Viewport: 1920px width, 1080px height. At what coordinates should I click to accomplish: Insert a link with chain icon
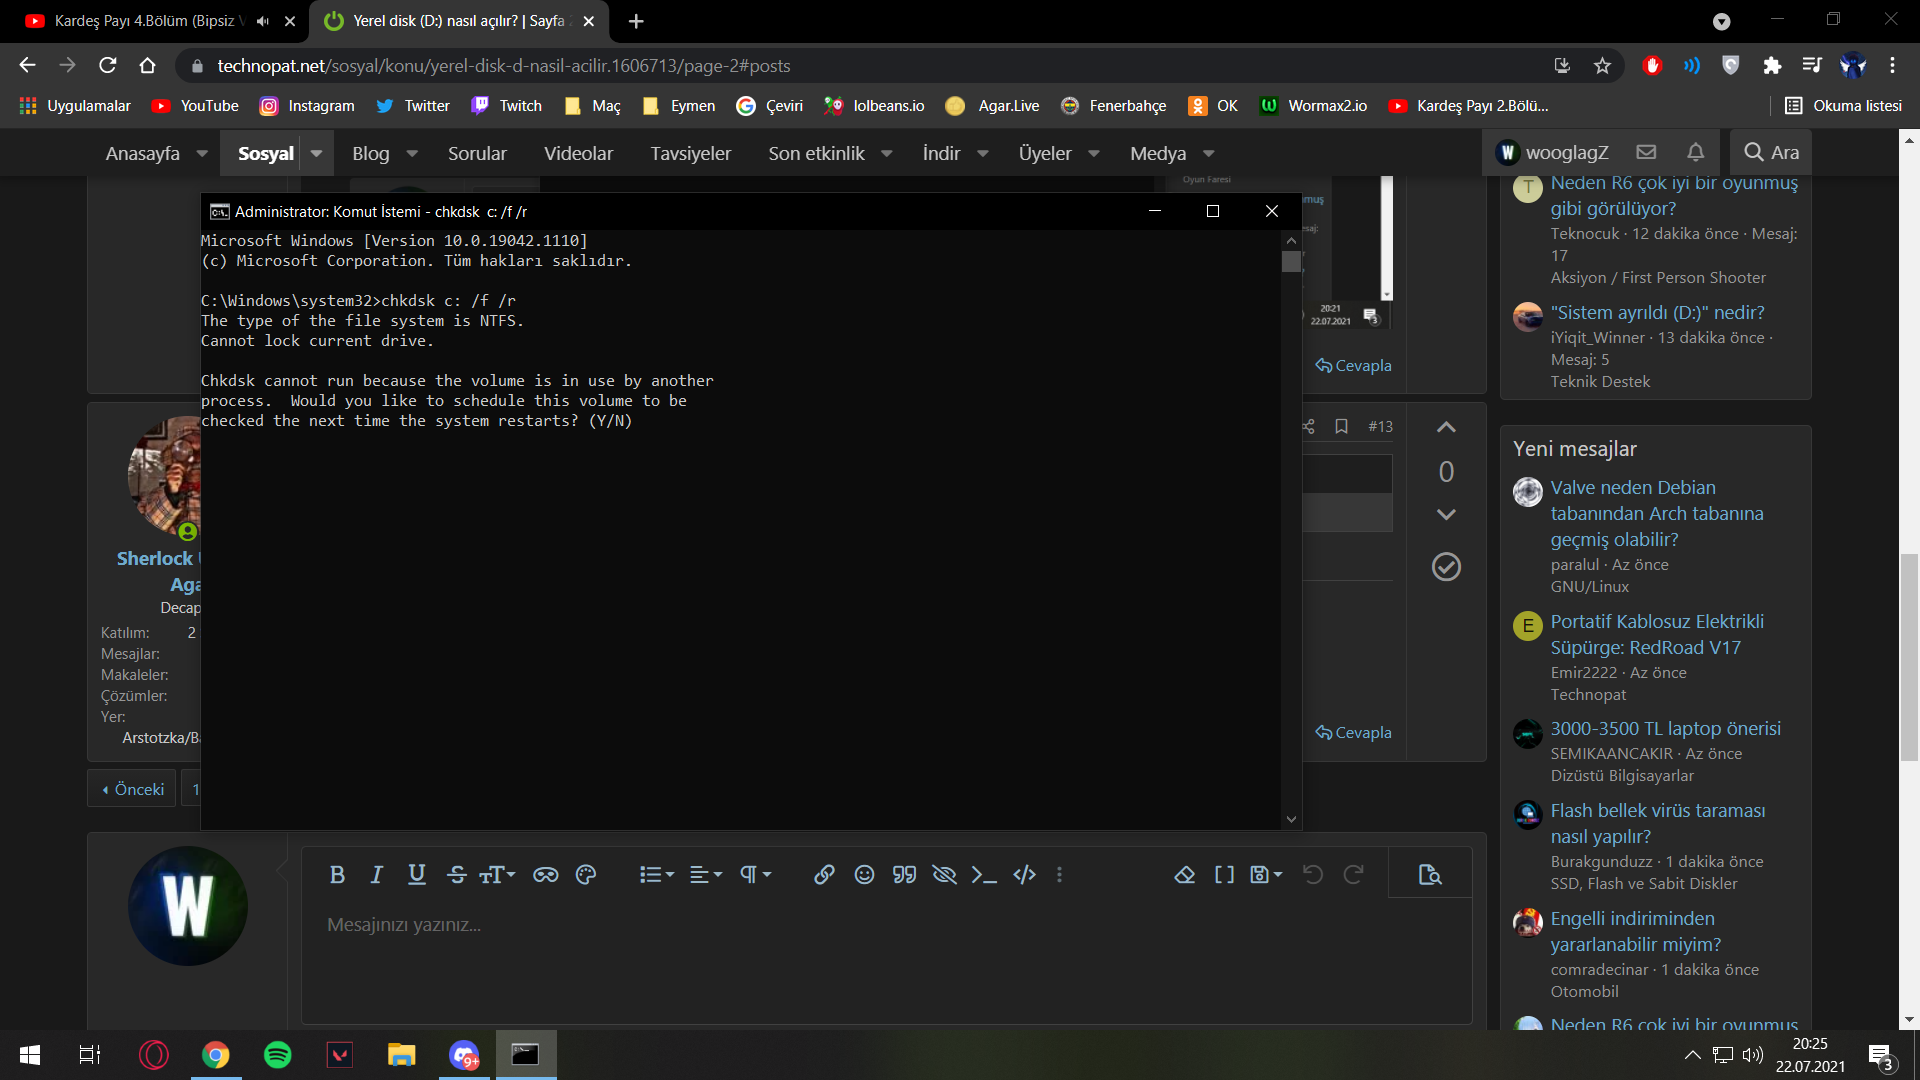[x=824, y=875]
